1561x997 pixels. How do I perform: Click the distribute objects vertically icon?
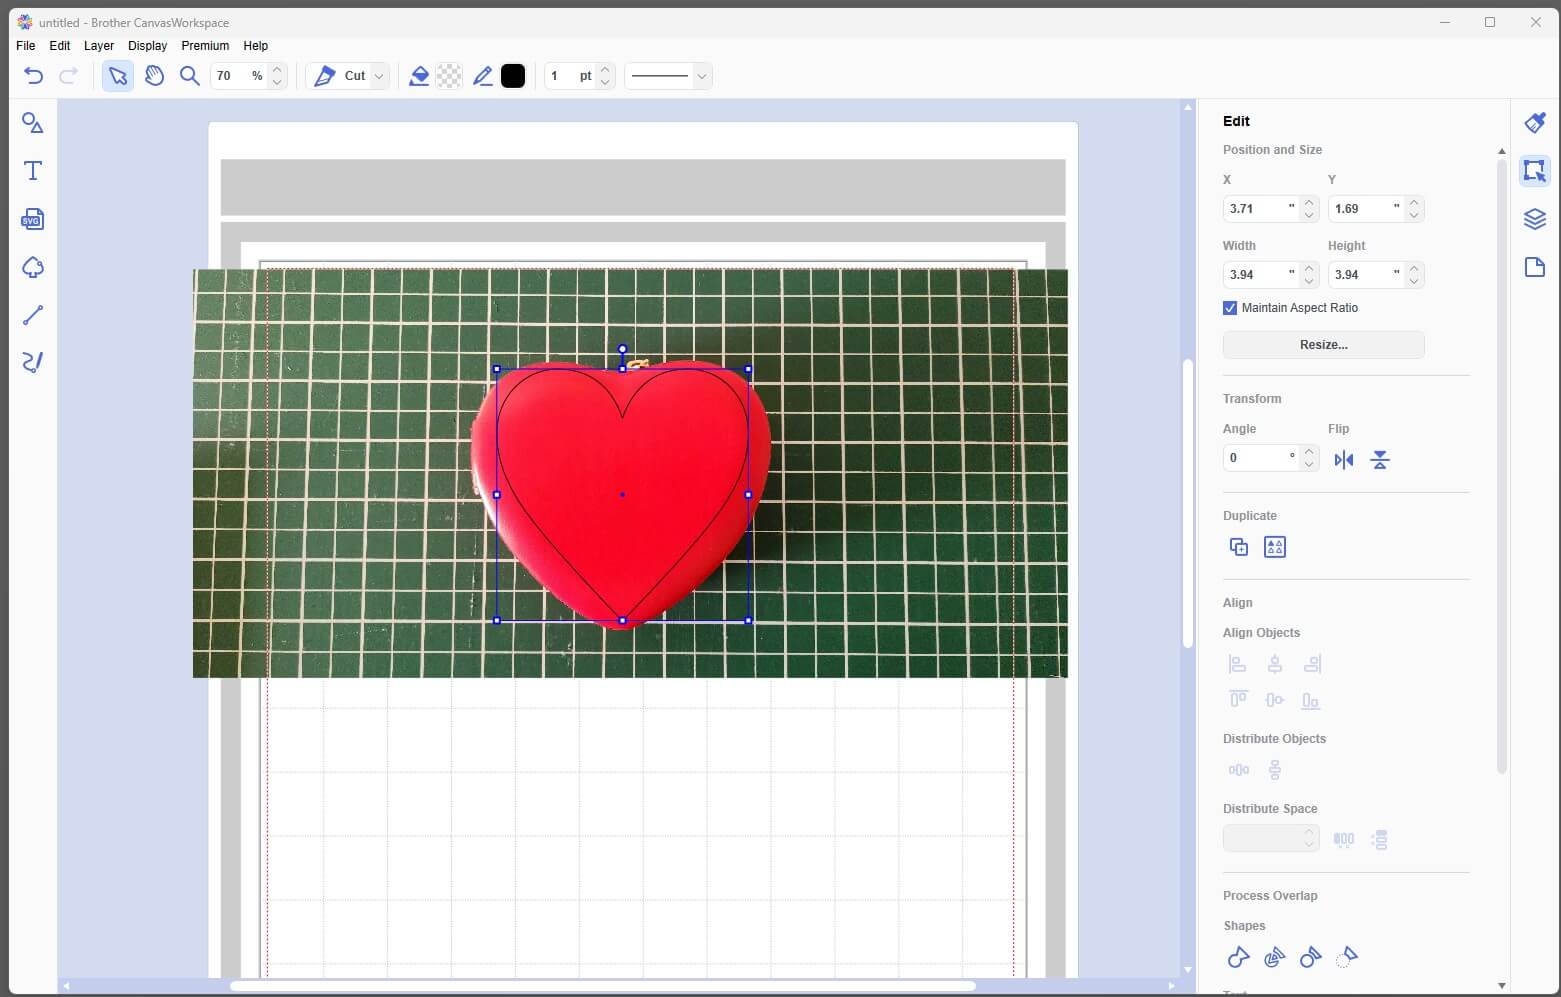(1275, 770)
